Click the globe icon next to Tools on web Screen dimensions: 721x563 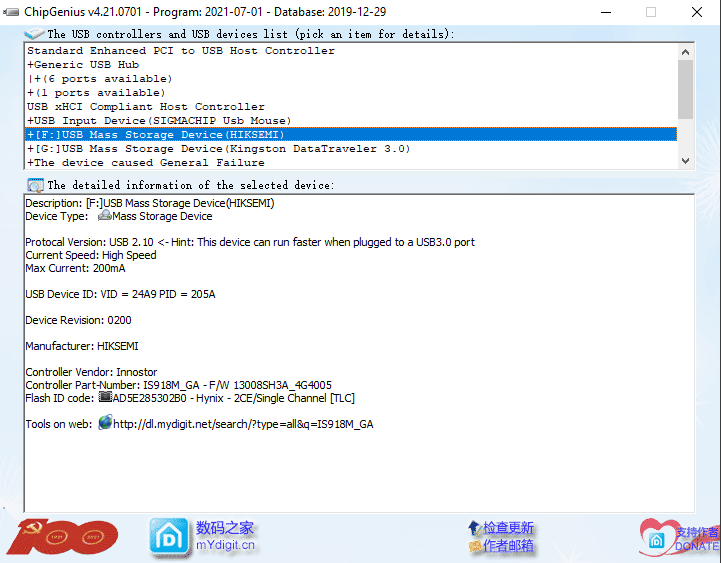coord(105,422)
